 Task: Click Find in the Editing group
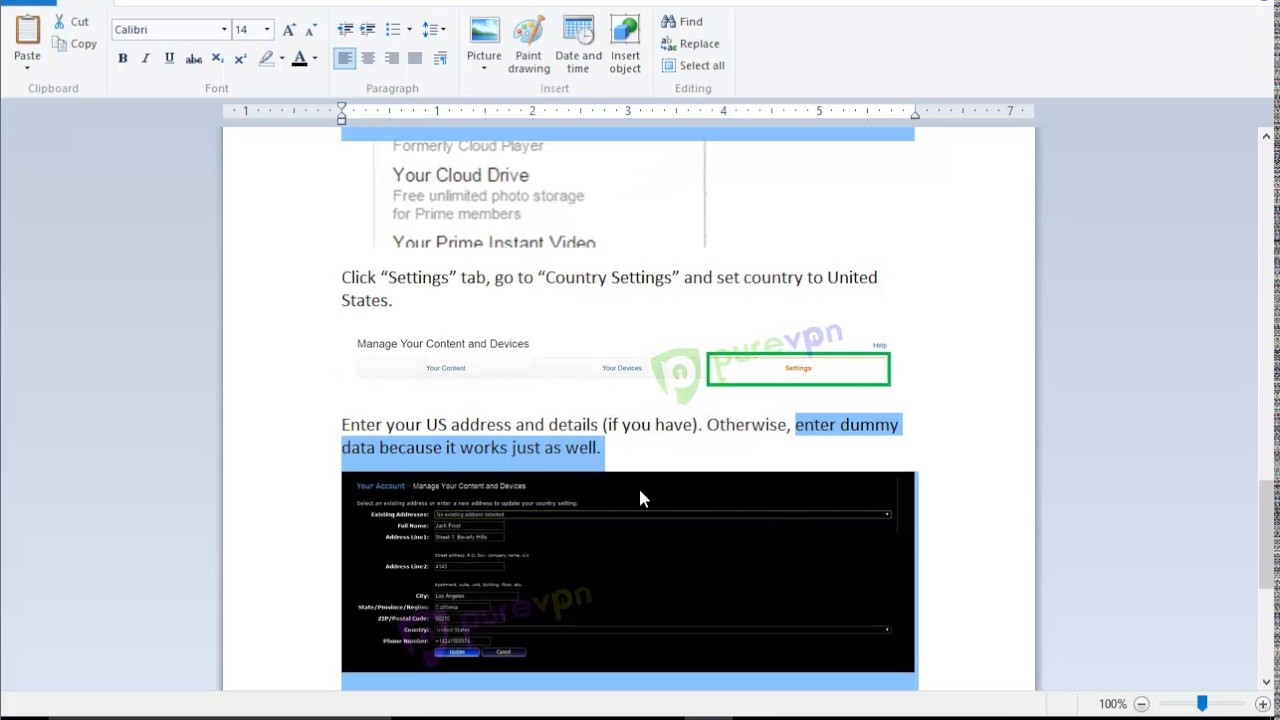point(682,22)
